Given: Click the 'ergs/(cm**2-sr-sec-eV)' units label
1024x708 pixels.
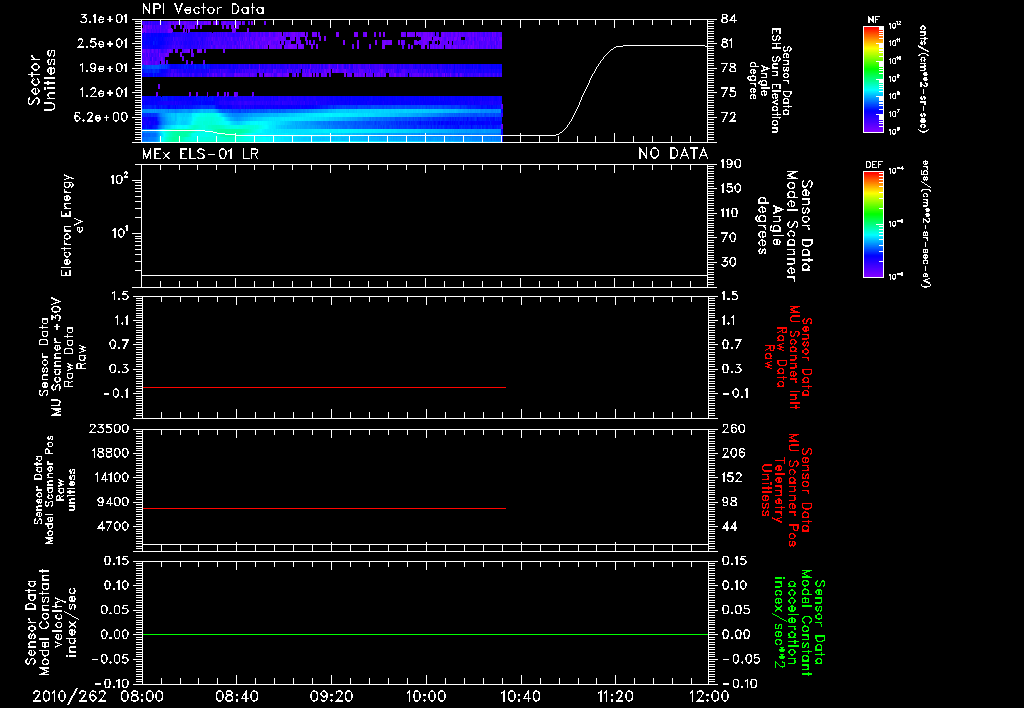Looking at the screenshot, I should pyautogui.click(x=925, y=224).
